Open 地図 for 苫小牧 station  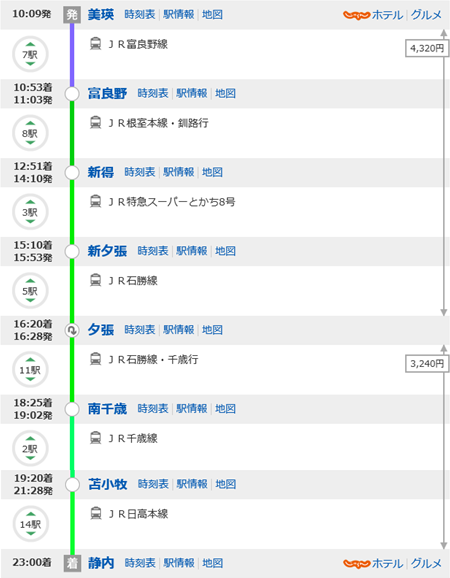[226, 484]
